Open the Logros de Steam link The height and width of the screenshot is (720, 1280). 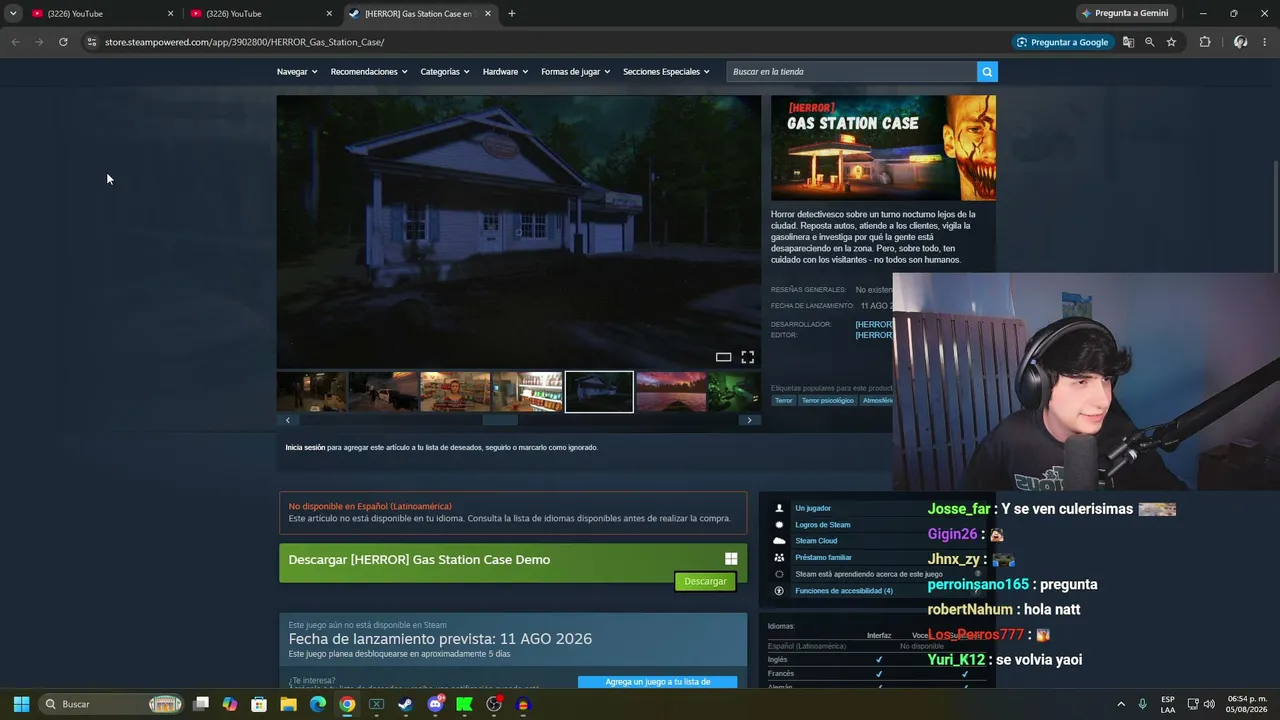[823, 525]
